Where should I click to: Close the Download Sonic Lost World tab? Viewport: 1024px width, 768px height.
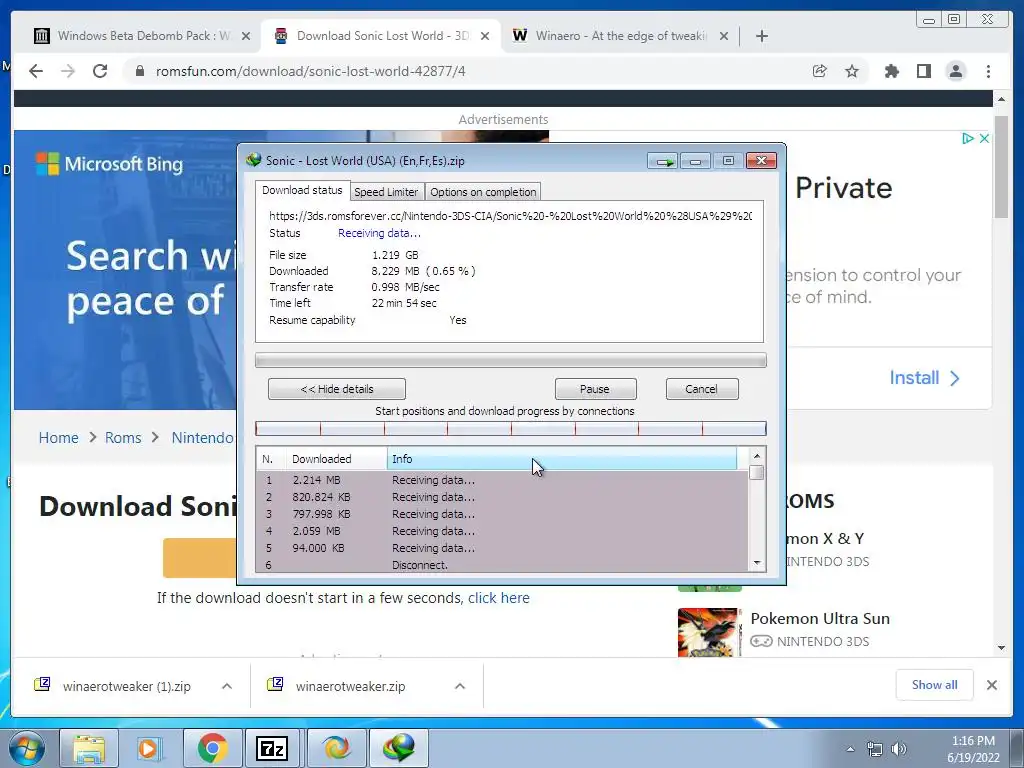(x=485, y=36)
